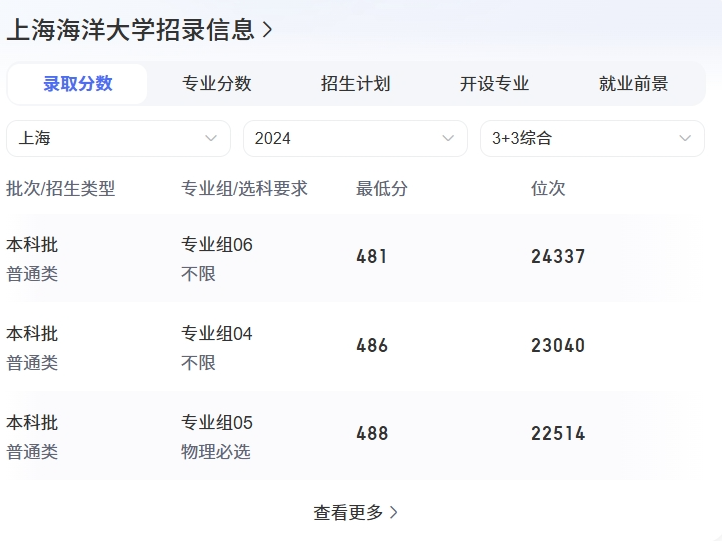Screen dimensions: 722x541
Task: Click the minimum score 488
Action: coord(372,434)
